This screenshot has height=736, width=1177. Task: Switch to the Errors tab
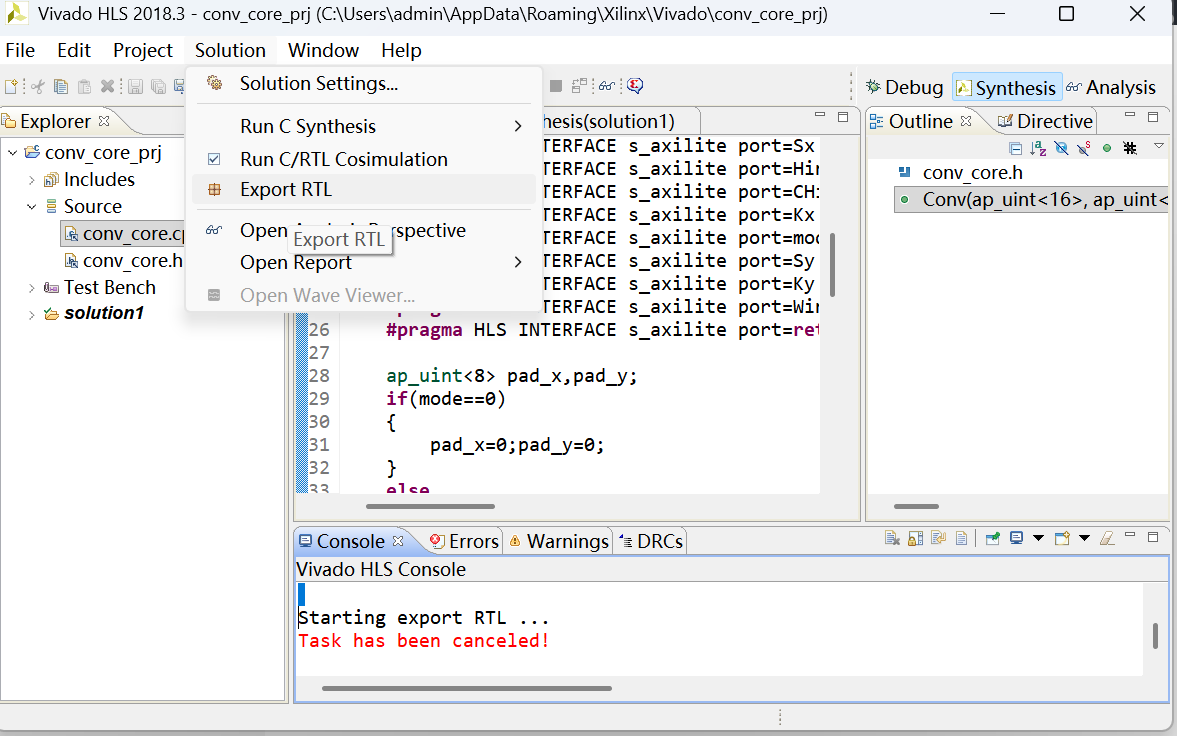(463, 541)
